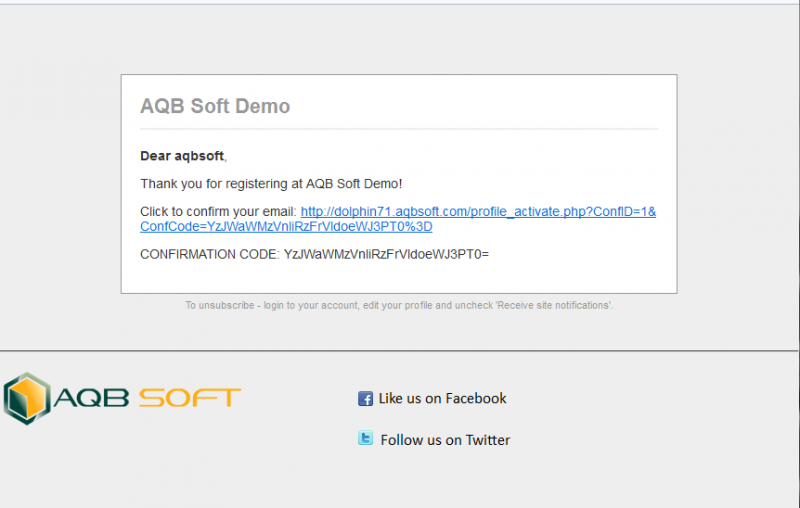This screenshot has height=508, width=800.
Task: Click the blue Facebook icon
Action: (365, 398)
